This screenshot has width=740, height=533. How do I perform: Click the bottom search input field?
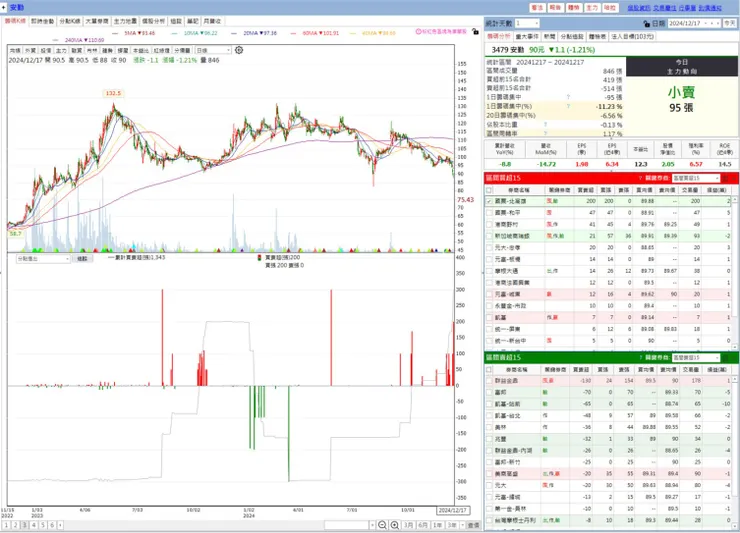click(346, 525)
